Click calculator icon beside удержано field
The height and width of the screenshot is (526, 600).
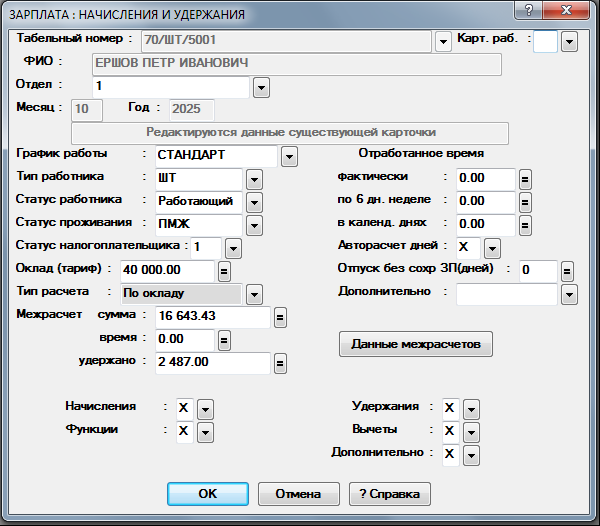[x=280, y=363]
